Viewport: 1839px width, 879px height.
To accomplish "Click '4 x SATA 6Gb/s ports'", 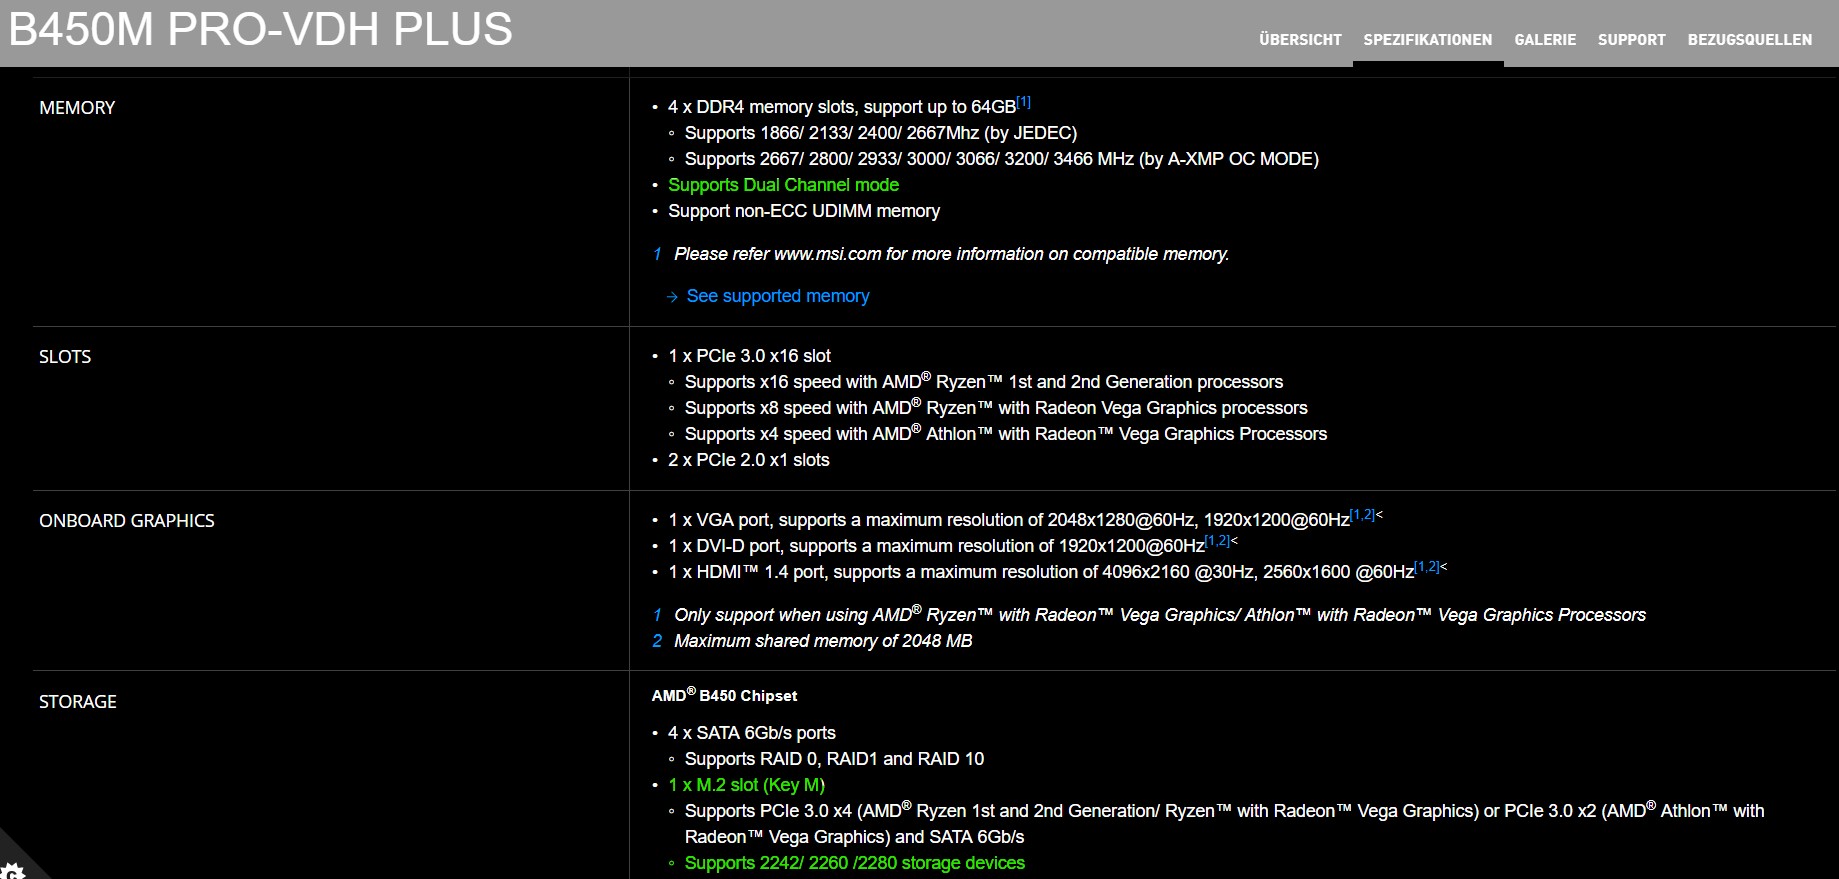I will (752, 733).
